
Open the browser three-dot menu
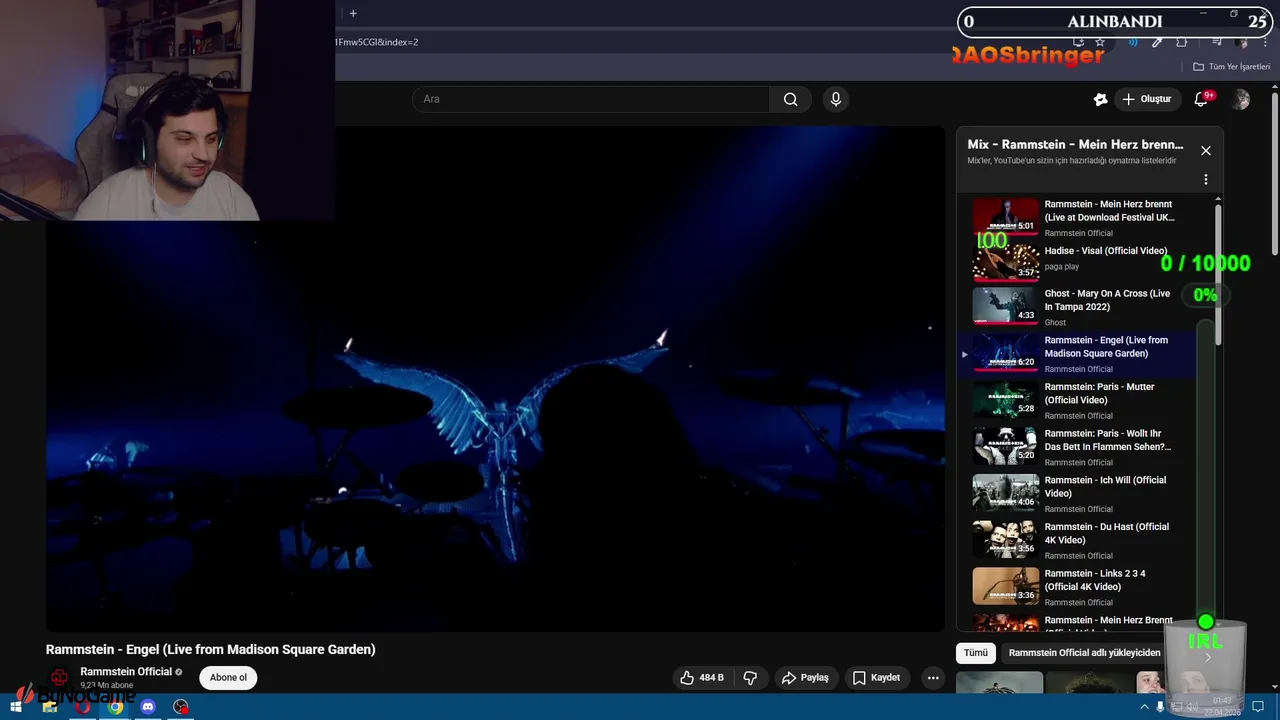pos(1266,42)
